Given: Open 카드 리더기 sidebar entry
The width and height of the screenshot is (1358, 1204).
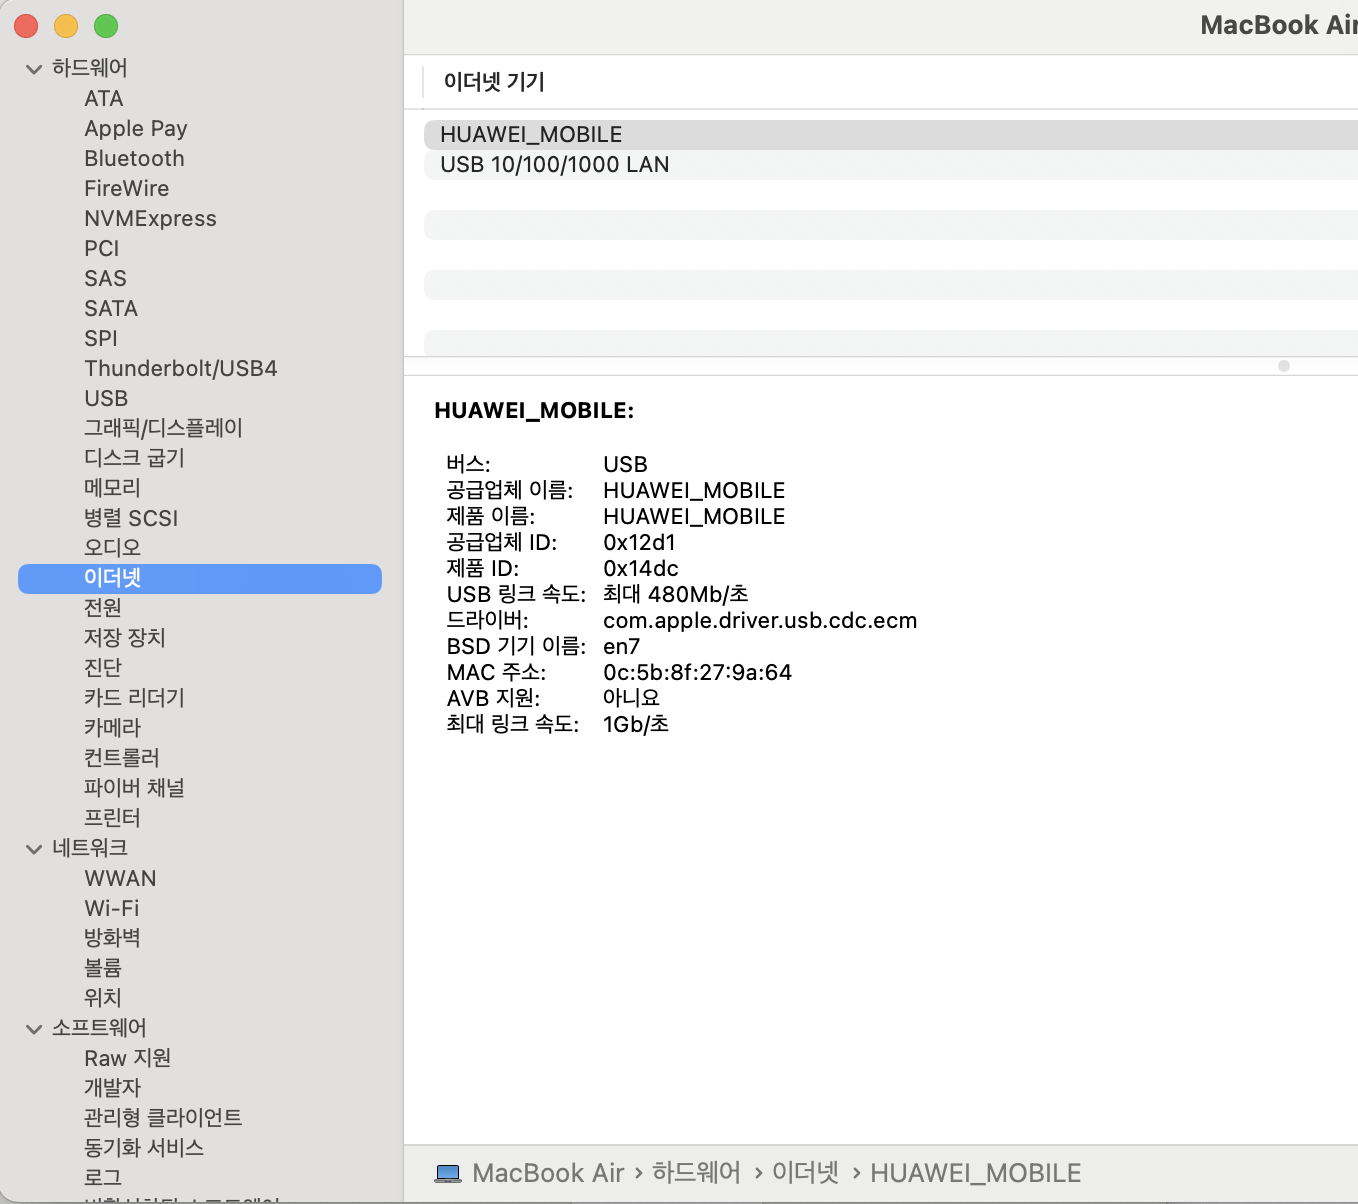Looking at the screenshot, I should (134, 698).
